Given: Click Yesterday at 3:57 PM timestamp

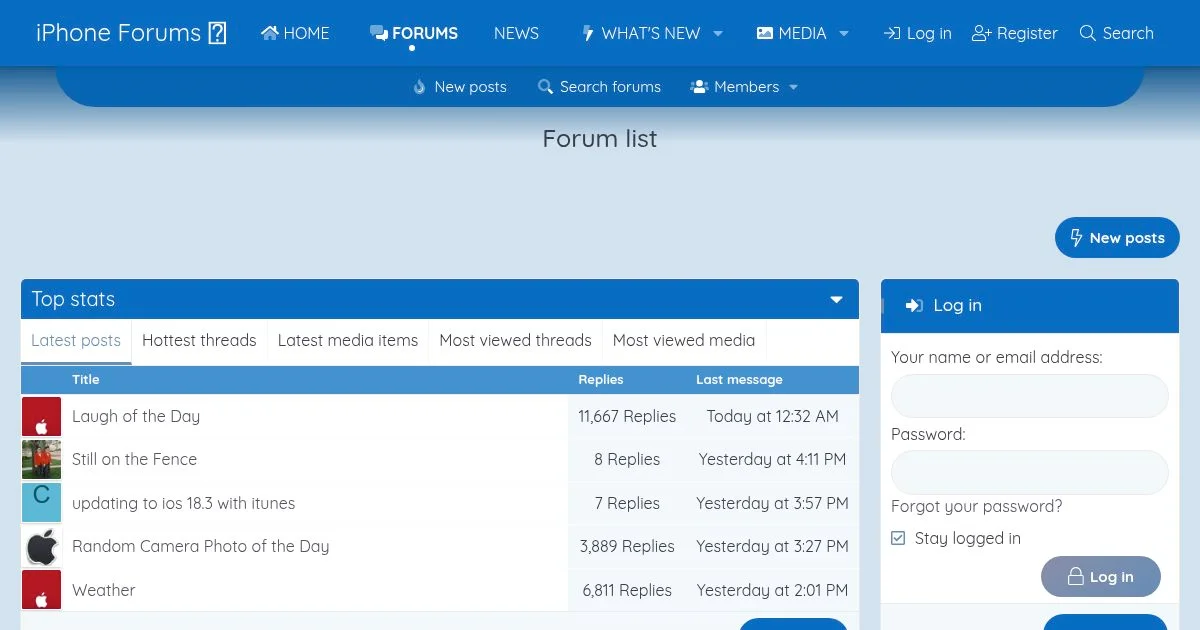Looking at the screenshot, I should point(772,503).
